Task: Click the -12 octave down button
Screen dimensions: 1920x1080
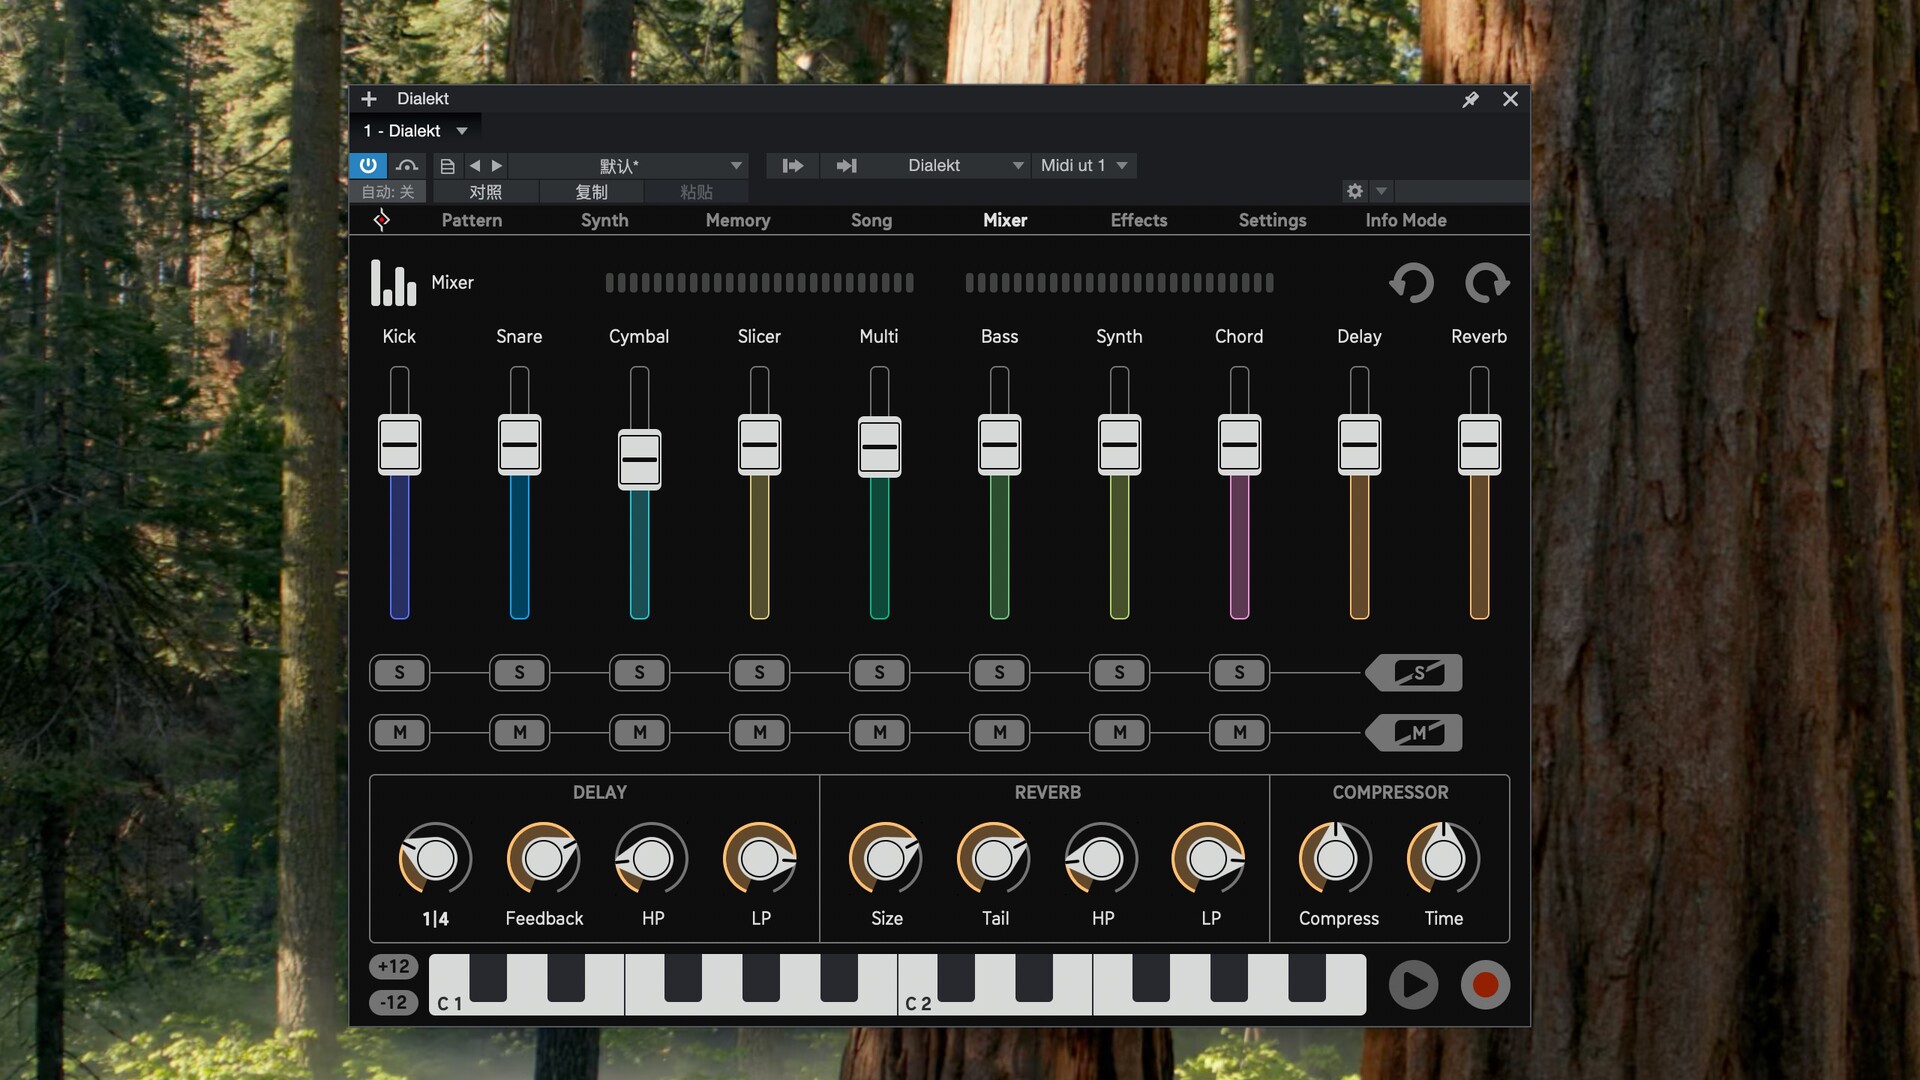Action: point(394,1002)
